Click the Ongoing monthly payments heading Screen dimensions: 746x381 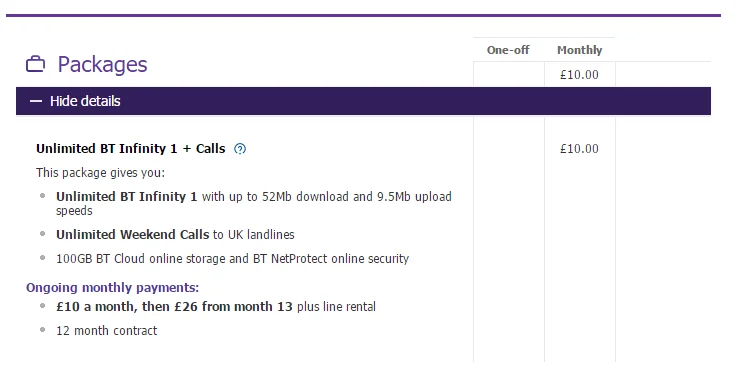[x=113, y=288]
